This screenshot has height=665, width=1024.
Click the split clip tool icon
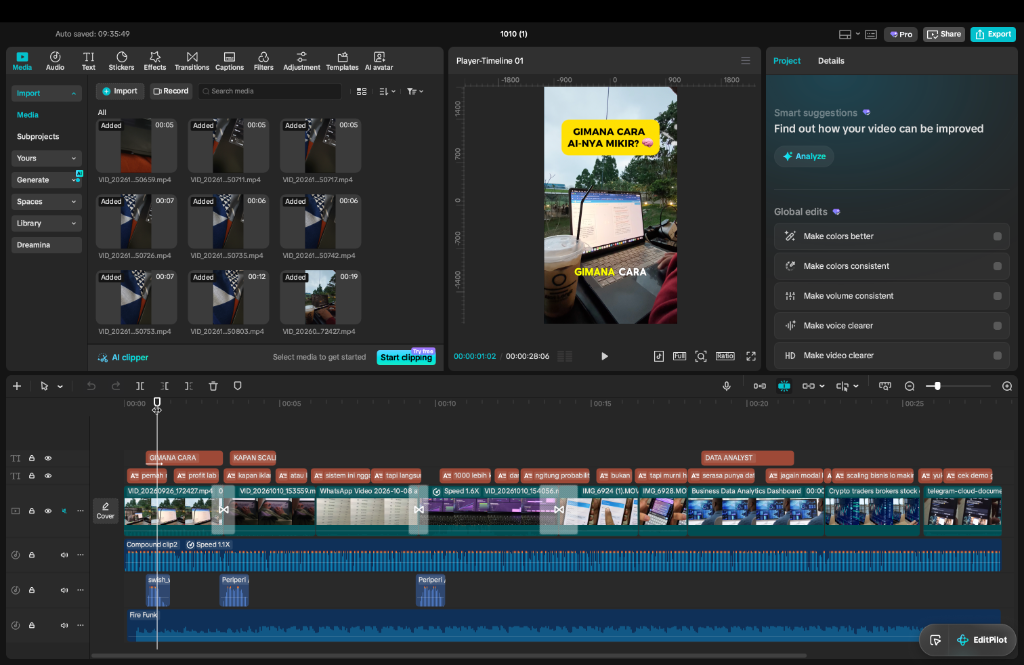140,386
